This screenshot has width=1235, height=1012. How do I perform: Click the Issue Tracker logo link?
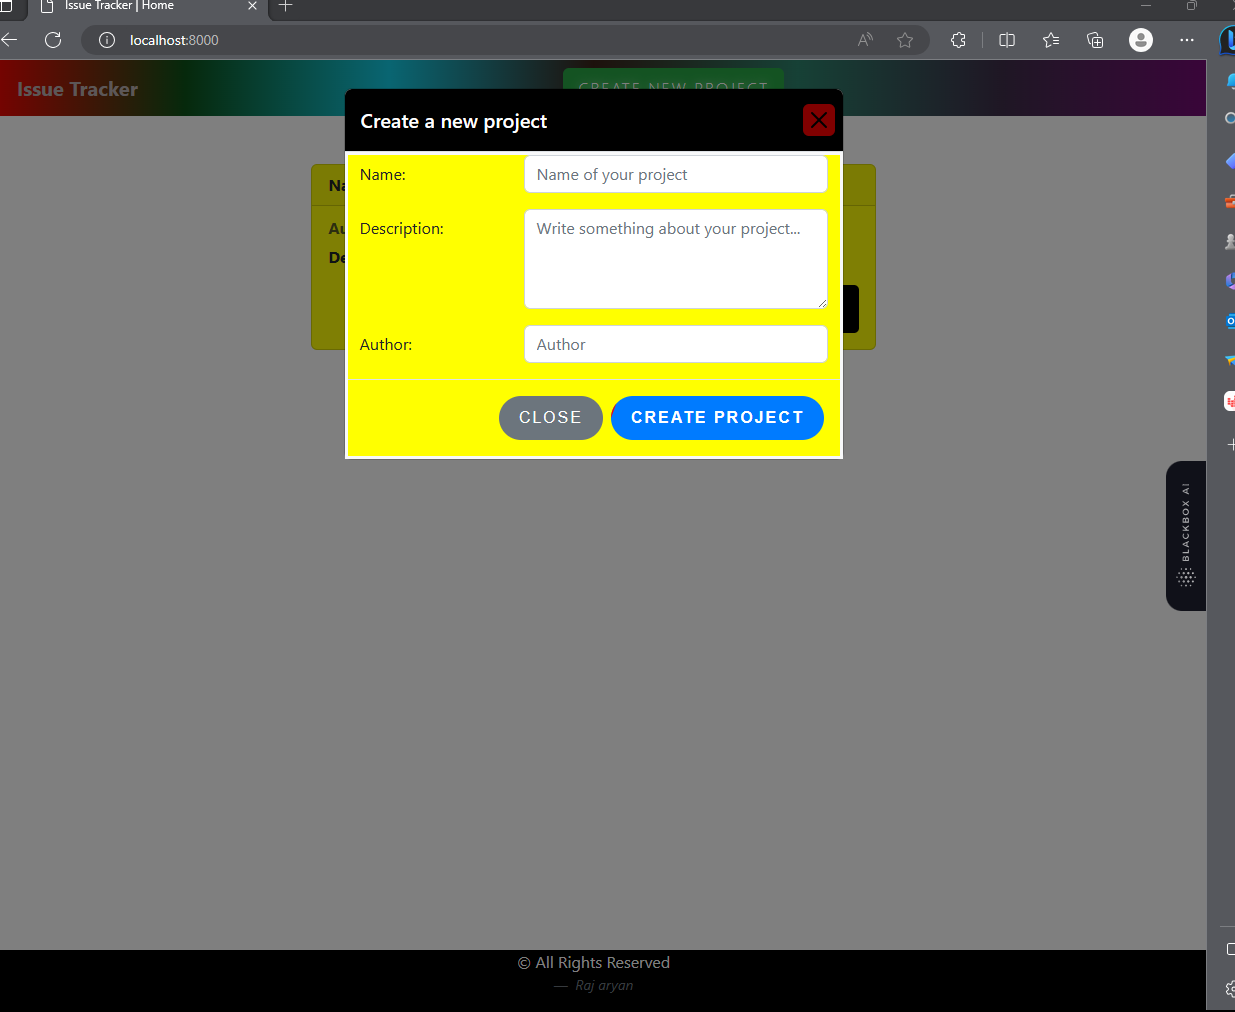(77, 89)
